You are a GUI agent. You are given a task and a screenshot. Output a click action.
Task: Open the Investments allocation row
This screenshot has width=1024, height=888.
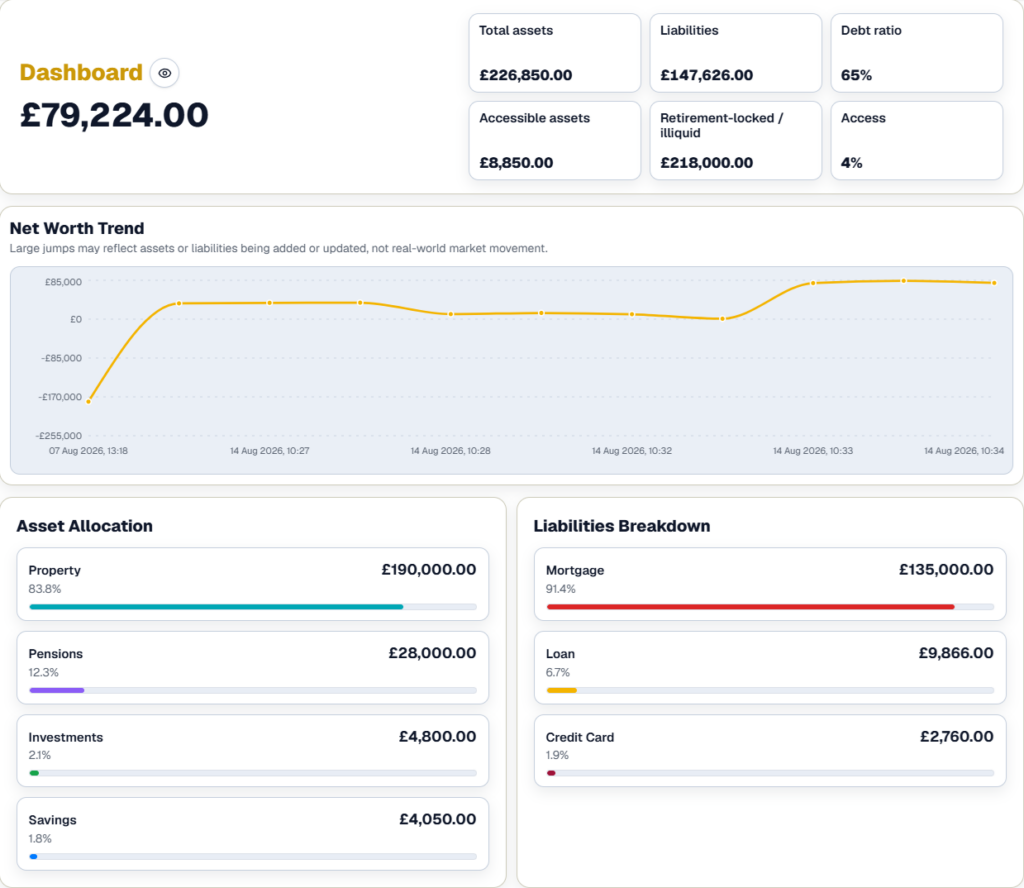pos(253,750)
